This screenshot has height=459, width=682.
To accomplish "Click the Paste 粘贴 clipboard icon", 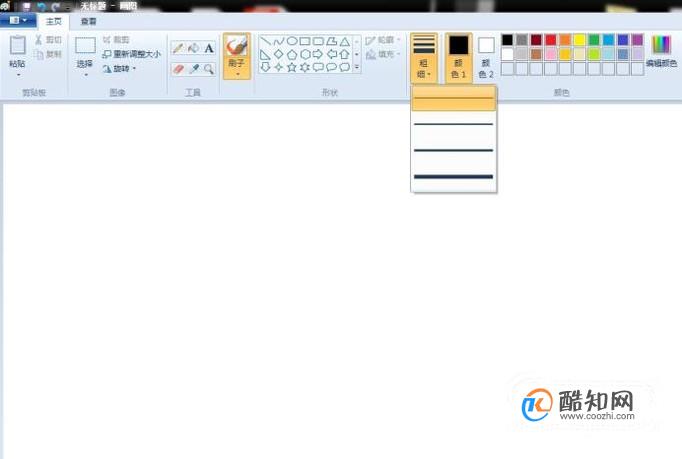I will [18, 46].
